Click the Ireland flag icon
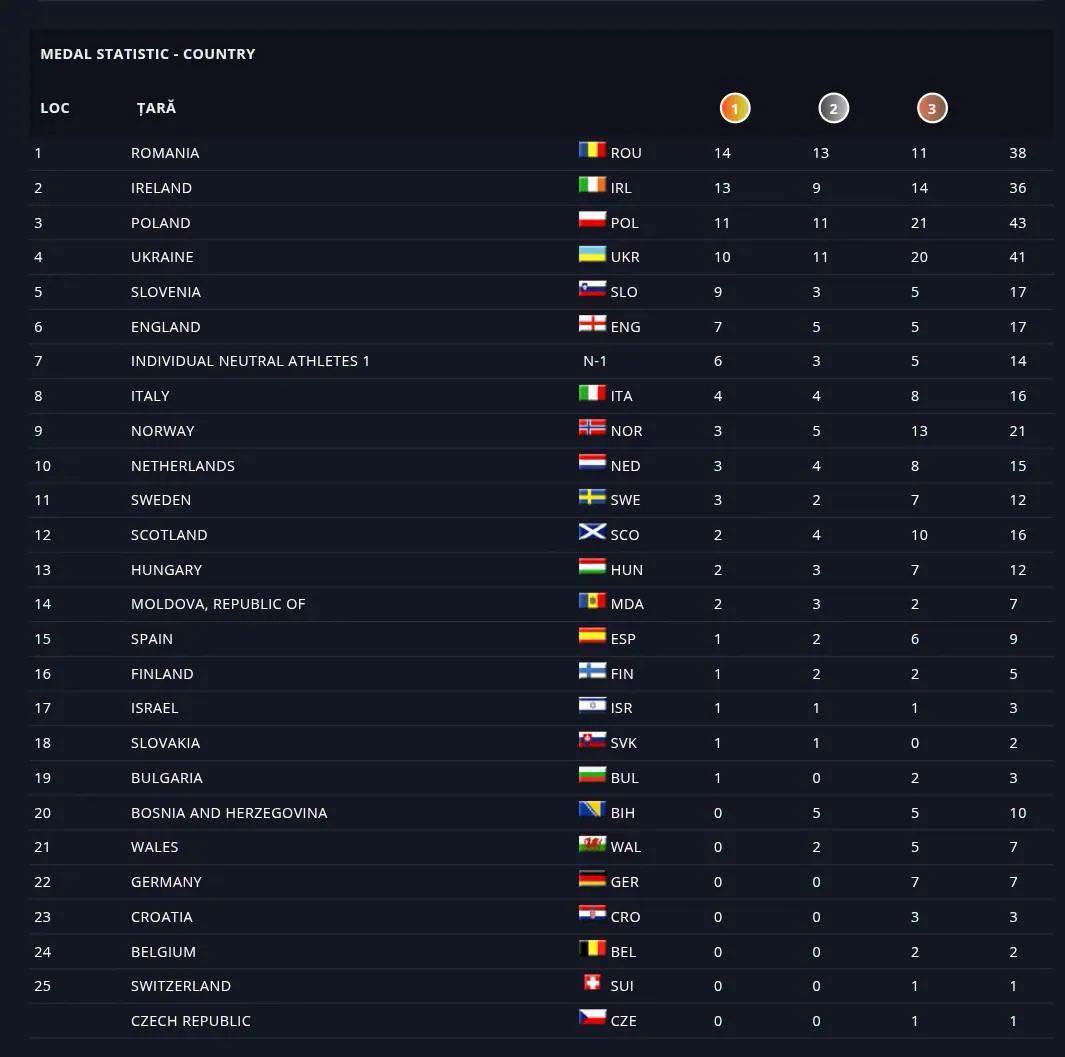This screenshot has height=1057, width=1065. 592,186
